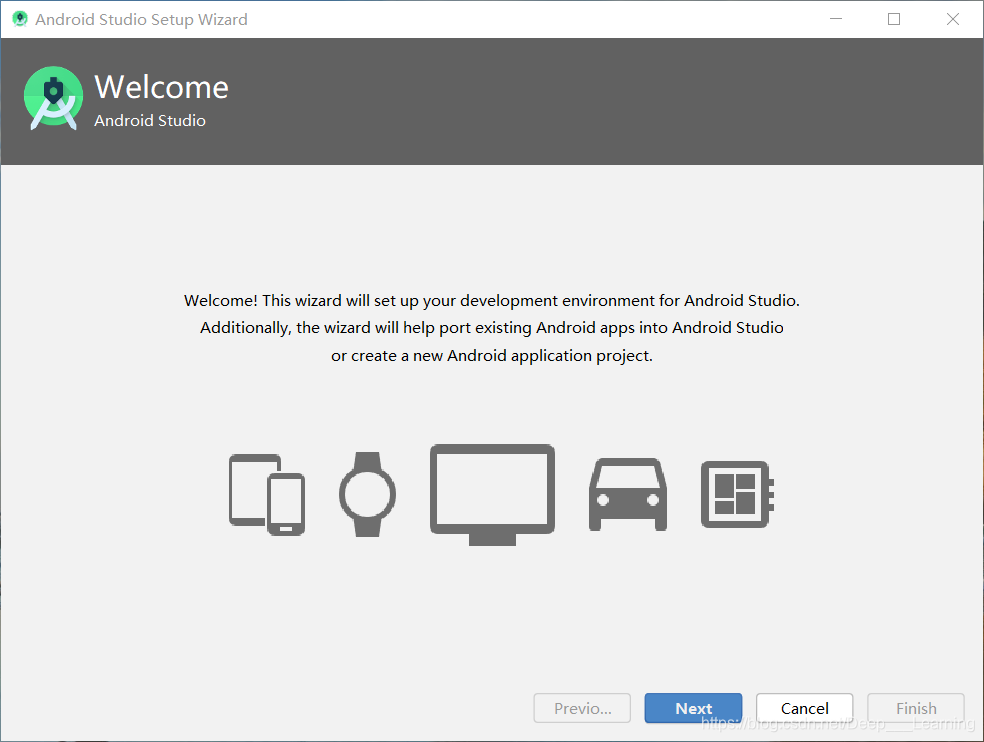Click the Next button
The width and height of the screenshot is (984, 742).
[693, 708]
